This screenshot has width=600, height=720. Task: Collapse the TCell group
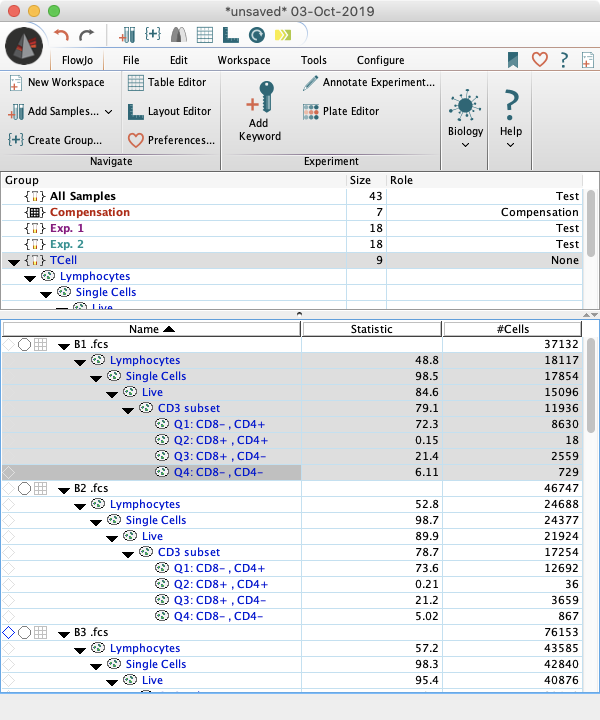[14, 262]
